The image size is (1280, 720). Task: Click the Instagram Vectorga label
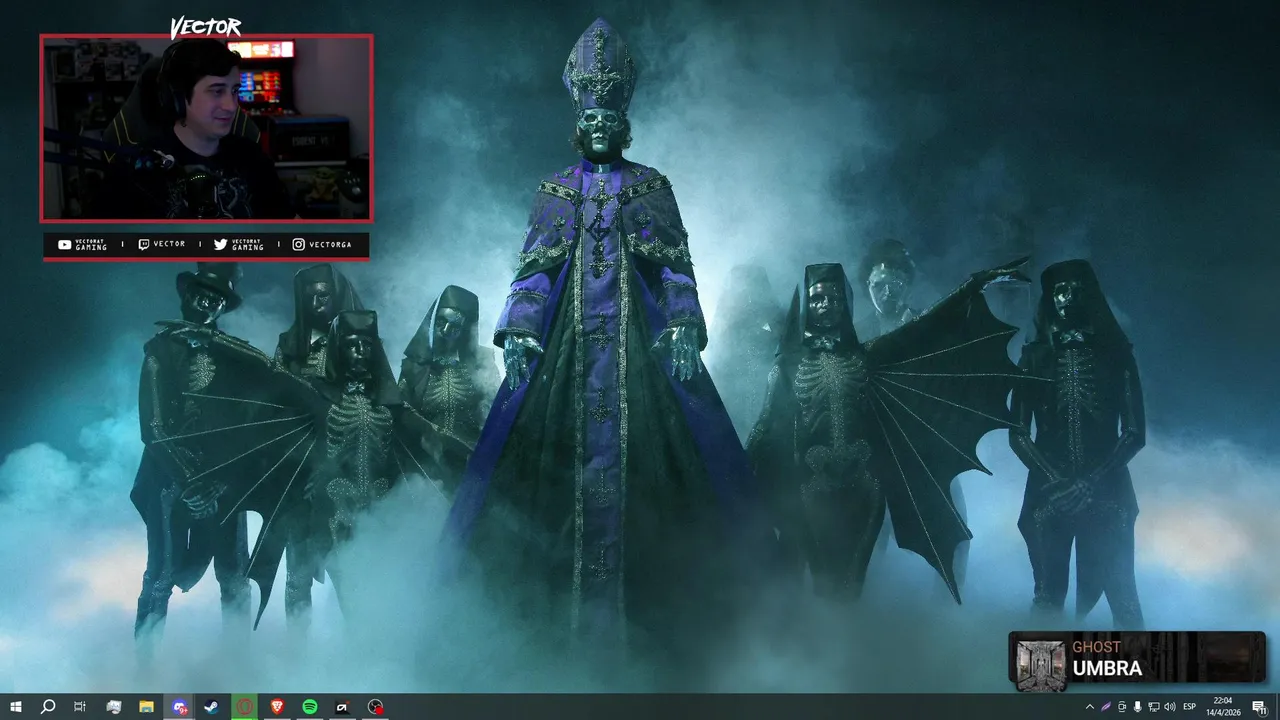[322, 245]
